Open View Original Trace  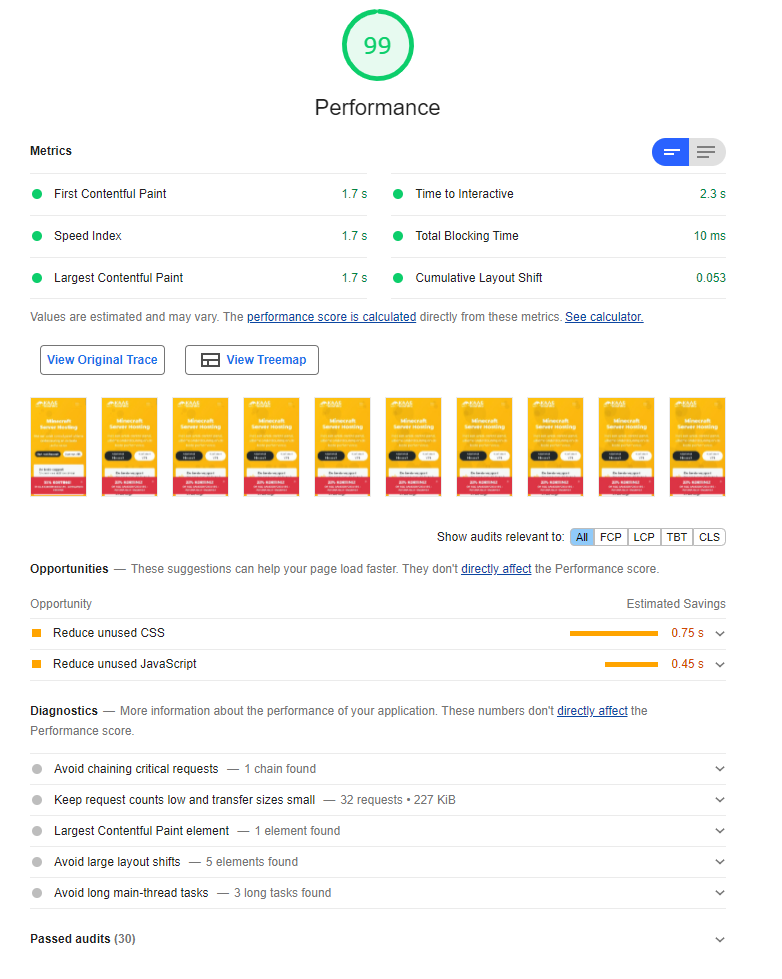[102, 360]
